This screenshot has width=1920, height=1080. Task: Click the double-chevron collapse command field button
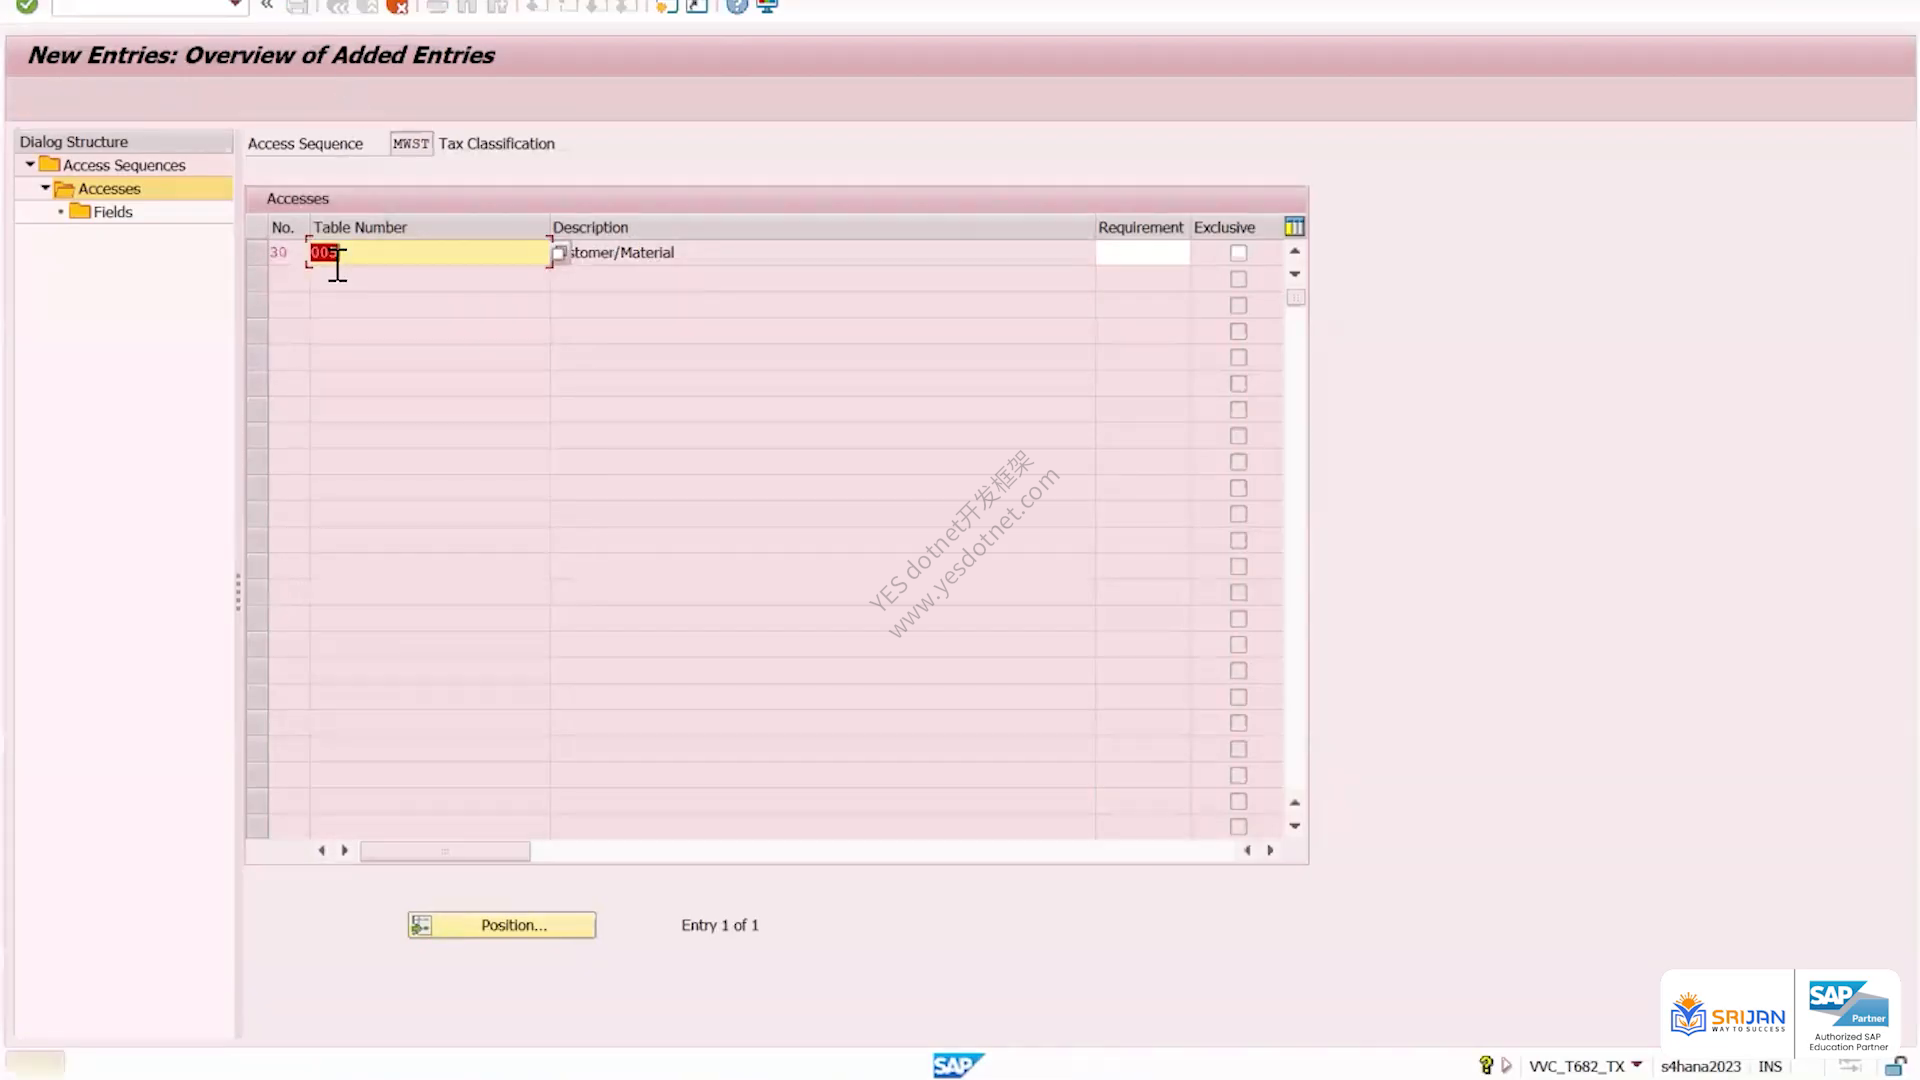267,6
